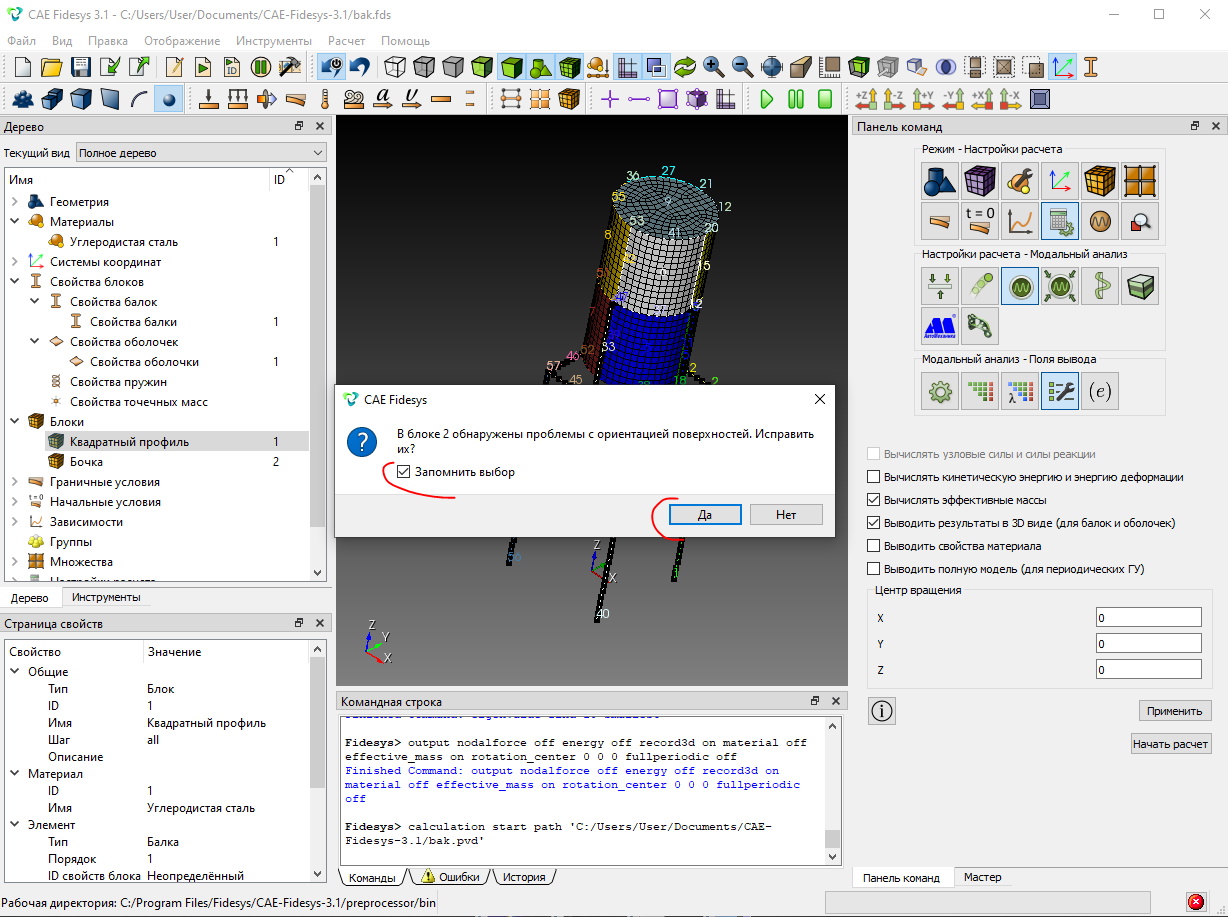Click the (e) output fields icon
Image resolution: width=1228 pixels, height=917 pixels.
(1099, 392)
